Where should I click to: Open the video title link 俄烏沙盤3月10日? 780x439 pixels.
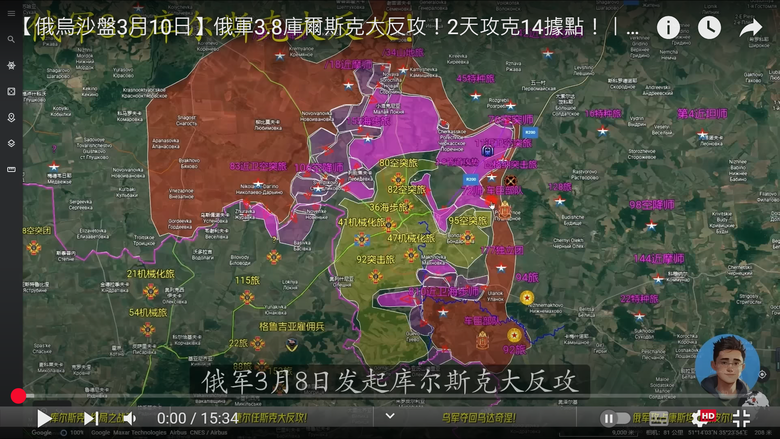tap(329, 27)
